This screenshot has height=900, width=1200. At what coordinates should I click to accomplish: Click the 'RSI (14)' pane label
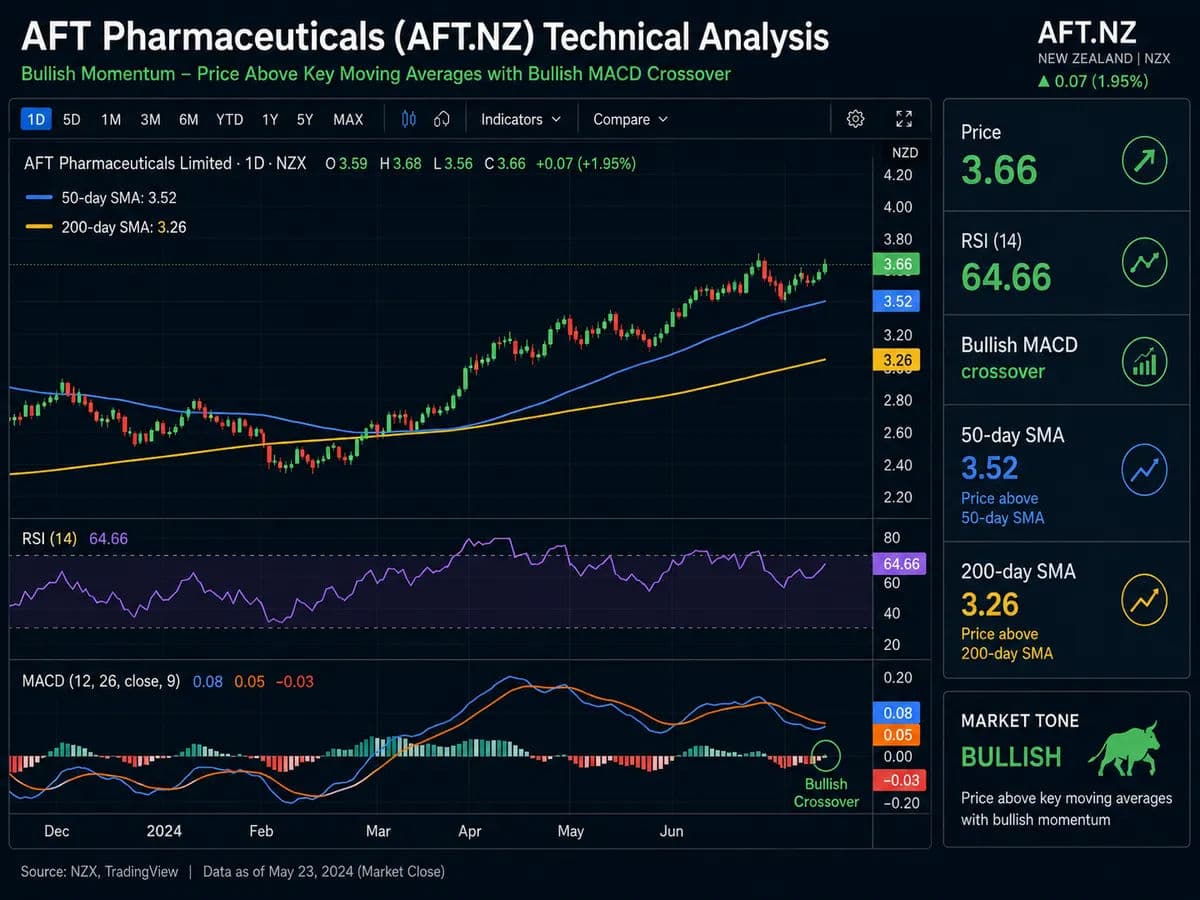pos(50,538)
